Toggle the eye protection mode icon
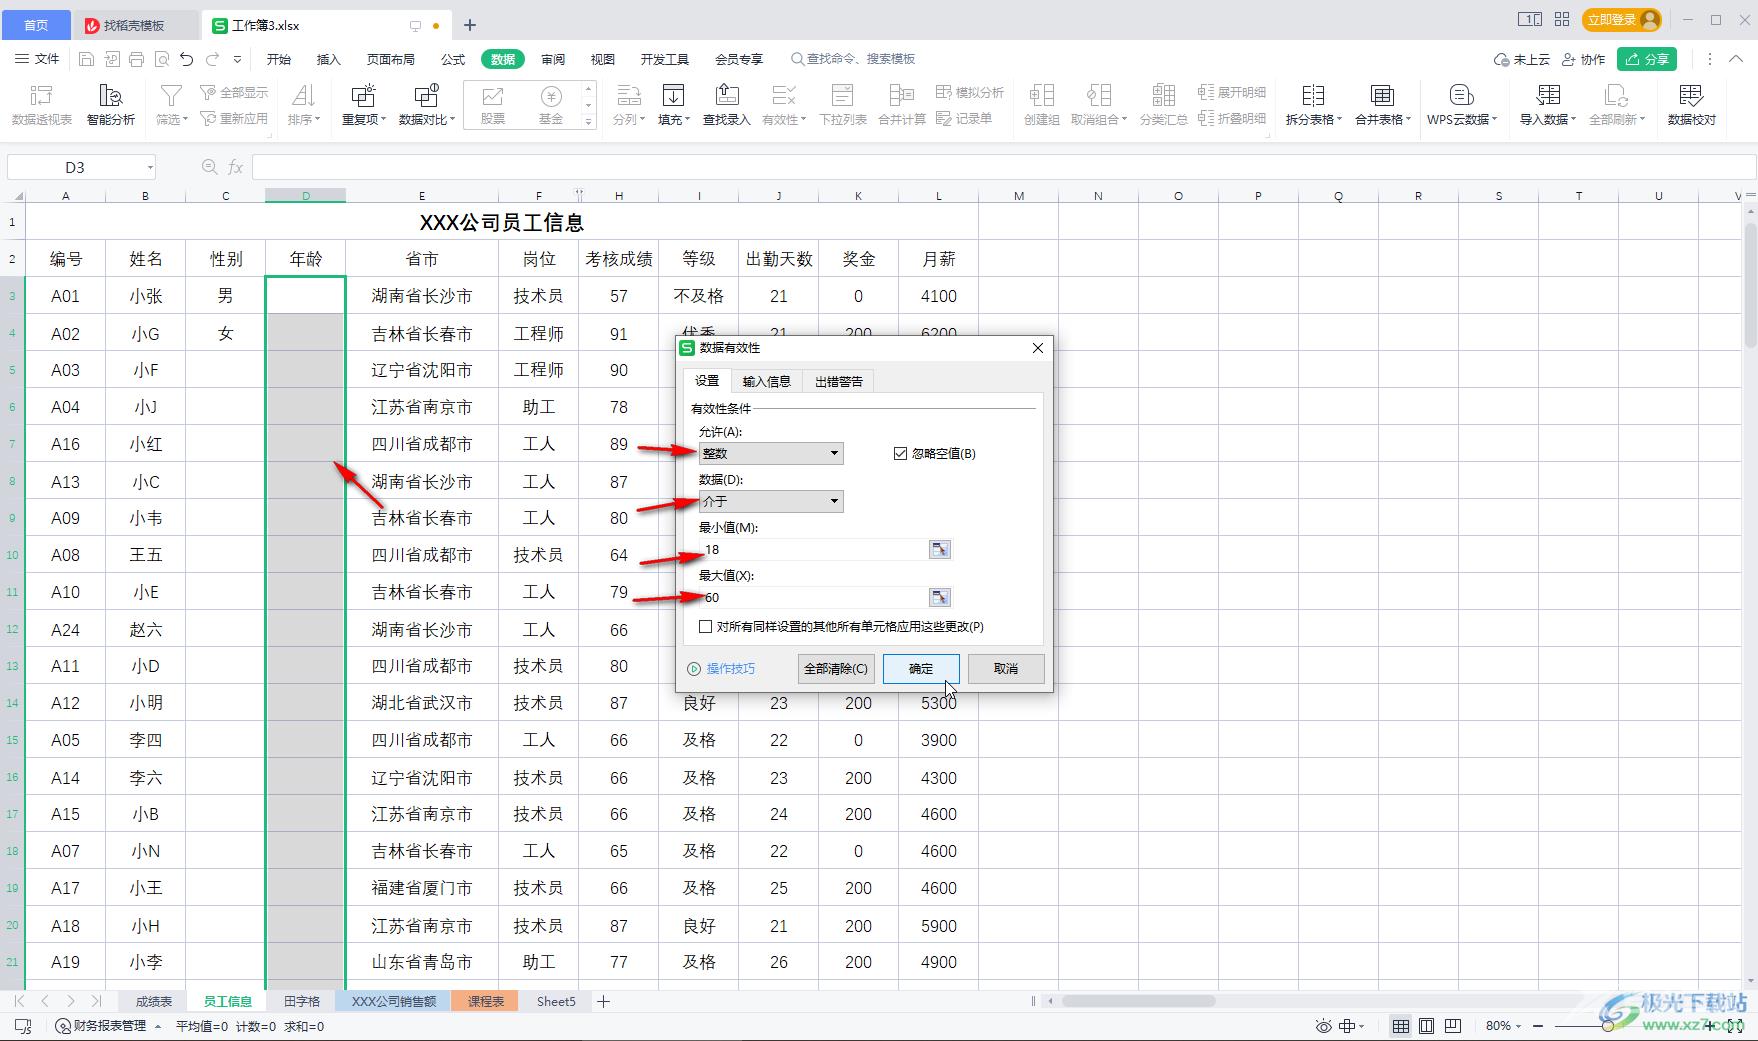Image resolution: width=1758 pixels, height=1041 pixels. coord(1324,1026)
